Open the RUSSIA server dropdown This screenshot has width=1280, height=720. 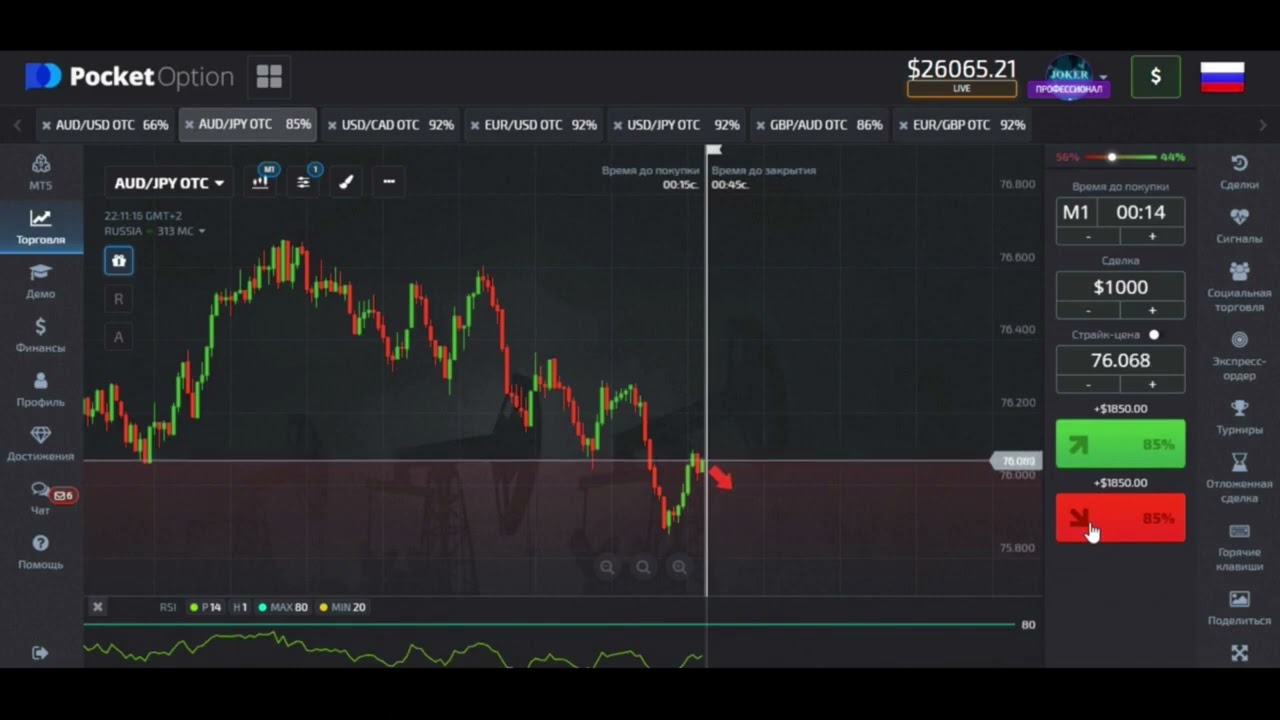click(155, 231)
